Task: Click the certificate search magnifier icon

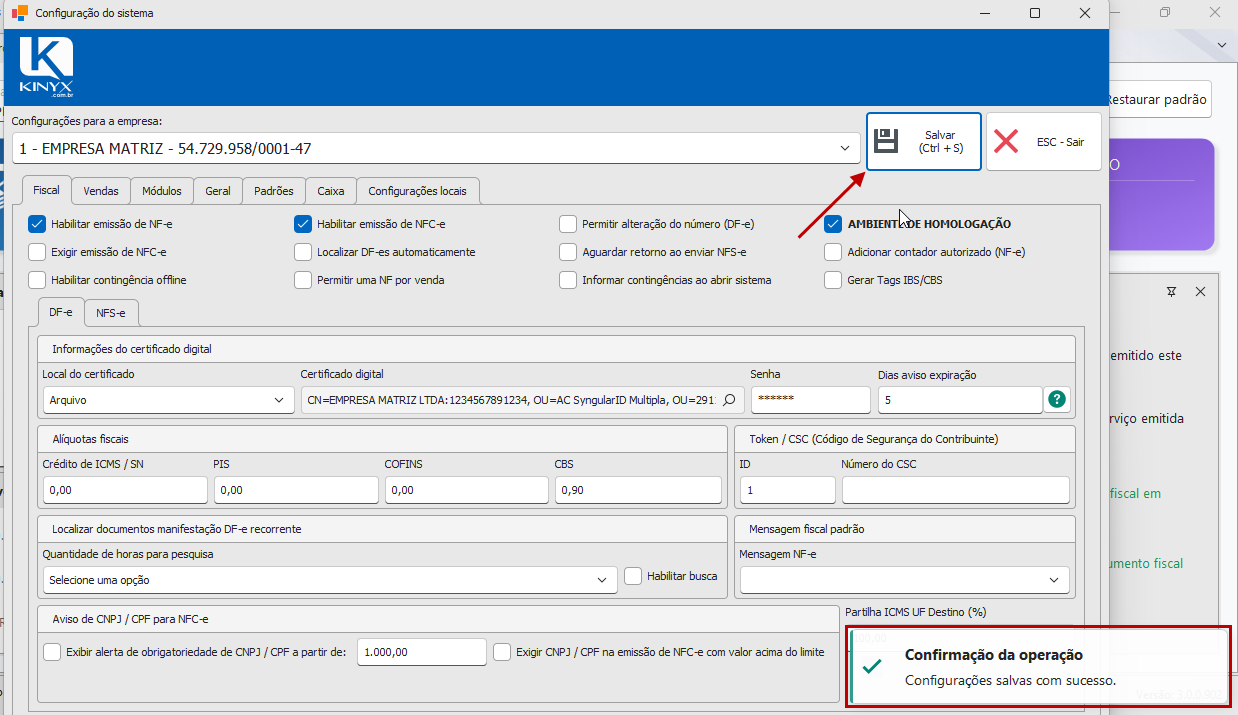Action: coord(730,400)
